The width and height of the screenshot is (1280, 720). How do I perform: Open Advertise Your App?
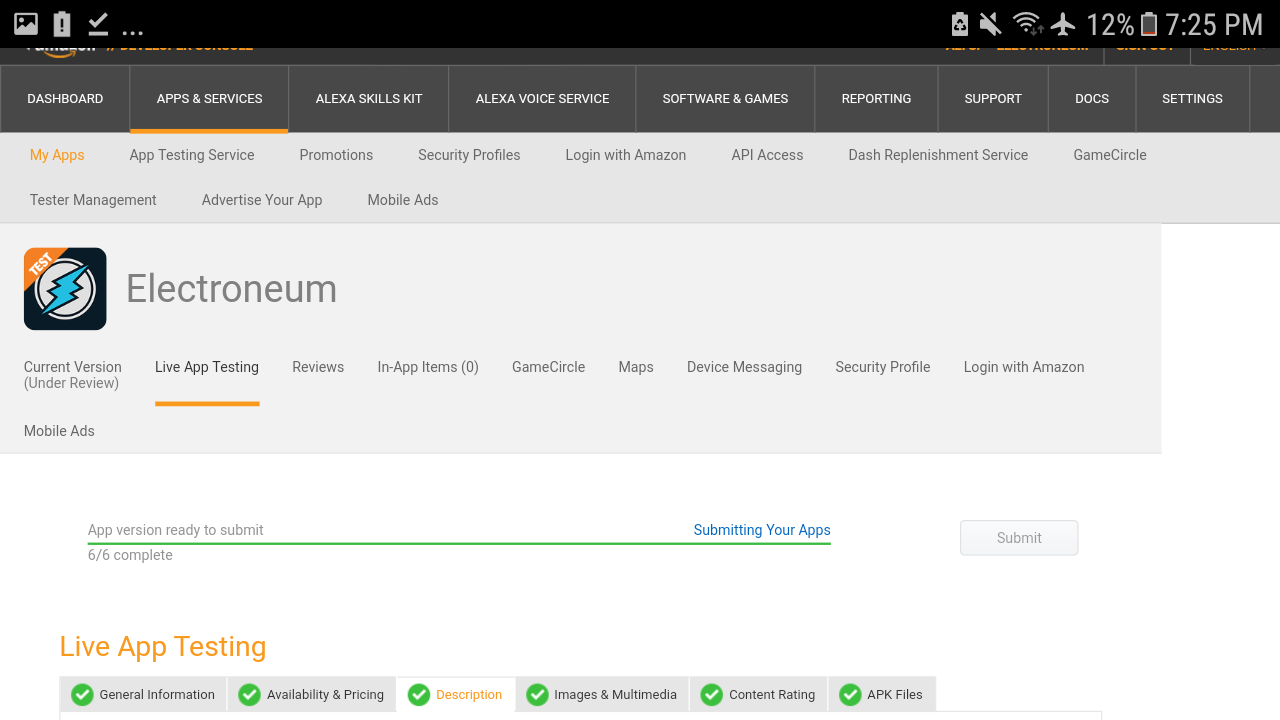pyautogui.click(x=262, y=200)
